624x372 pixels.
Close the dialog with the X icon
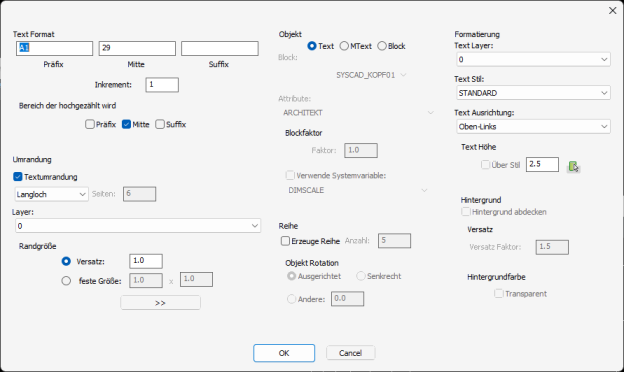[x=612, y=11]
